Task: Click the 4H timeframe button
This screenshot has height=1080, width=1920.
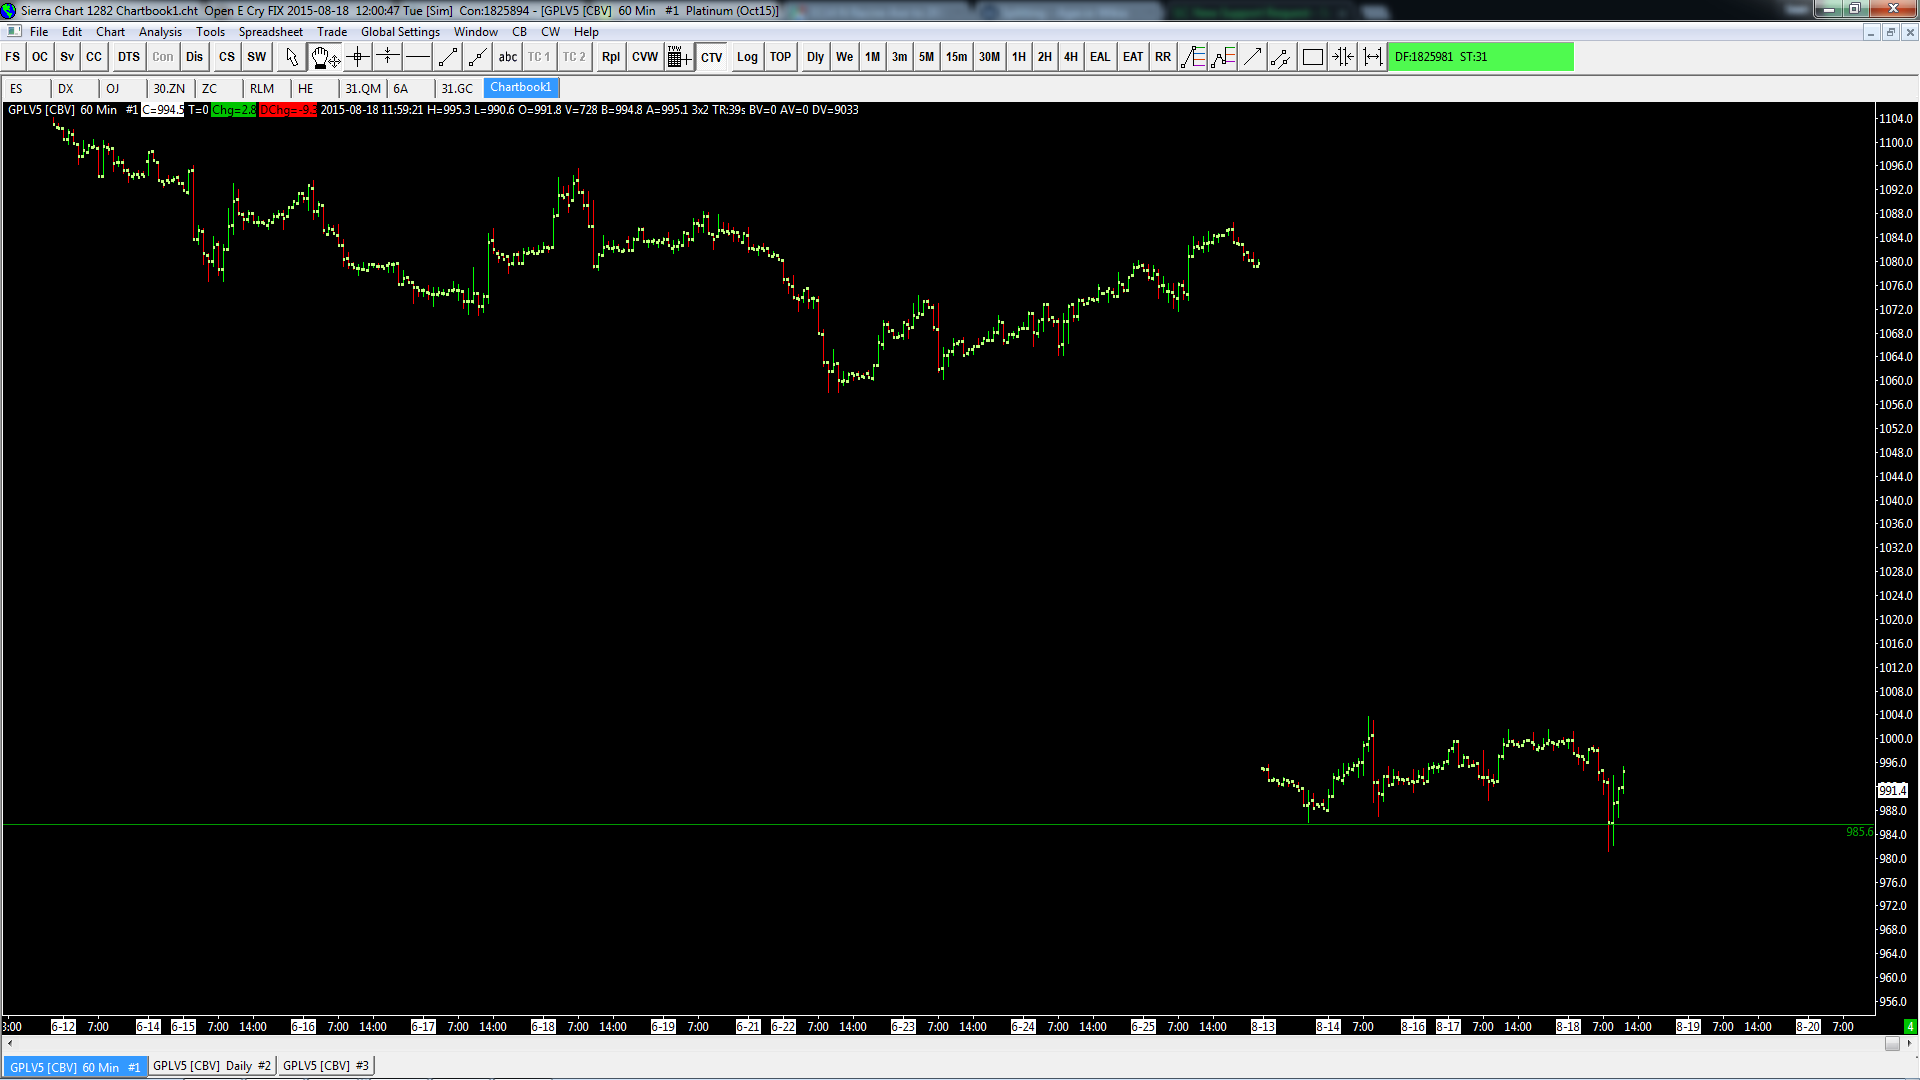Action: point(1070,57)
